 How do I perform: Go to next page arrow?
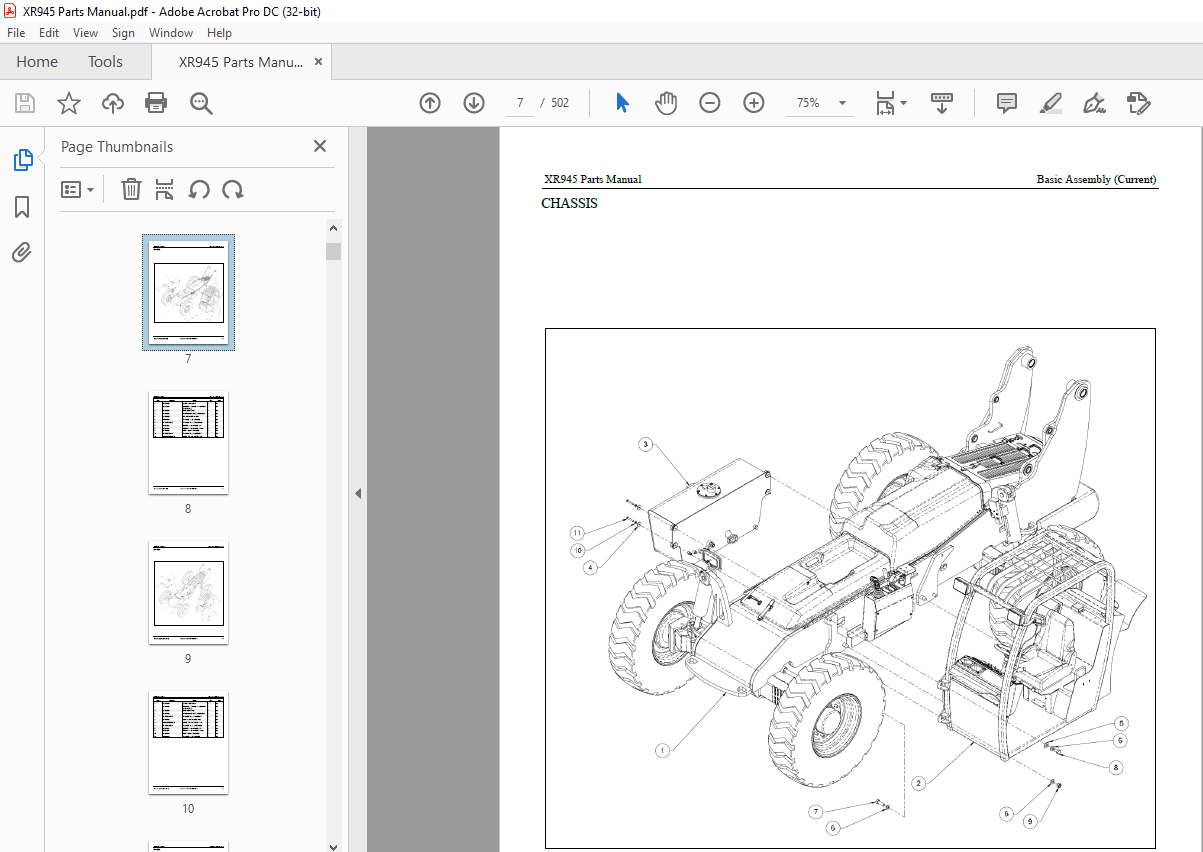[x=474, y=103]
